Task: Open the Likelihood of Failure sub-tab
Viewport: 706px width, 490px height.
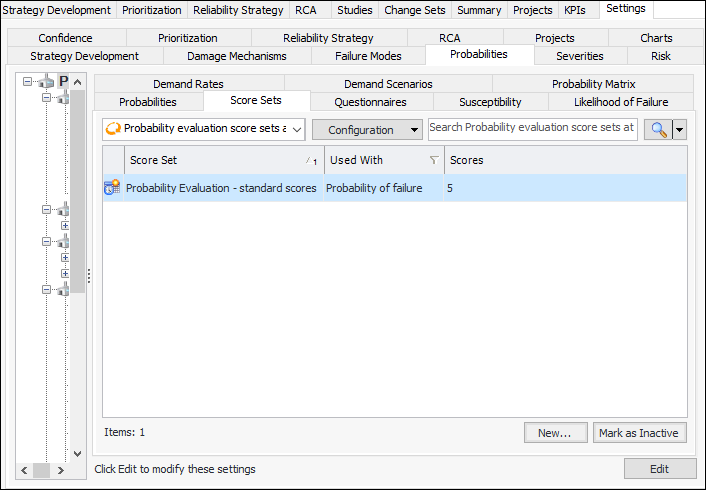Action: pyautogui.click(x=621, y=102)
